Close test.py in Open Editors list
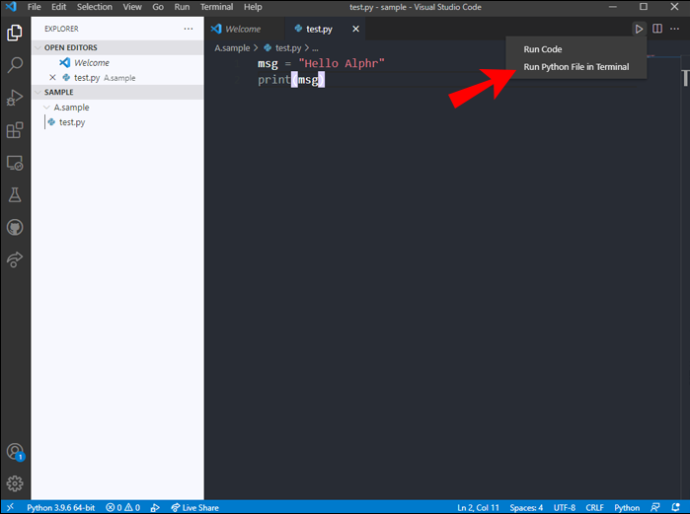This screenshot has width=690, height=514. click(x=52, y=77)
